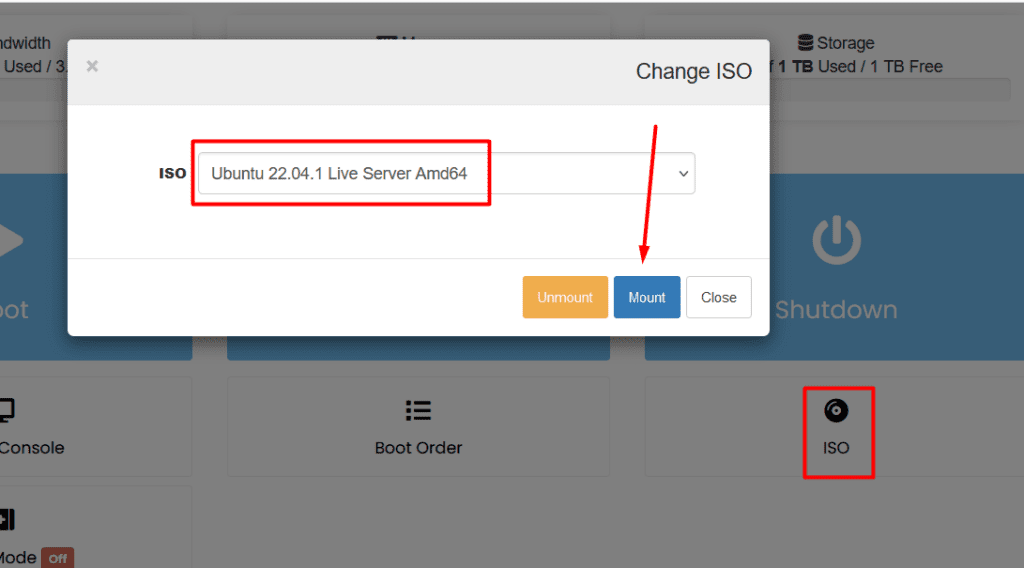Click the Shutdown power icon

tap(836, 241)
